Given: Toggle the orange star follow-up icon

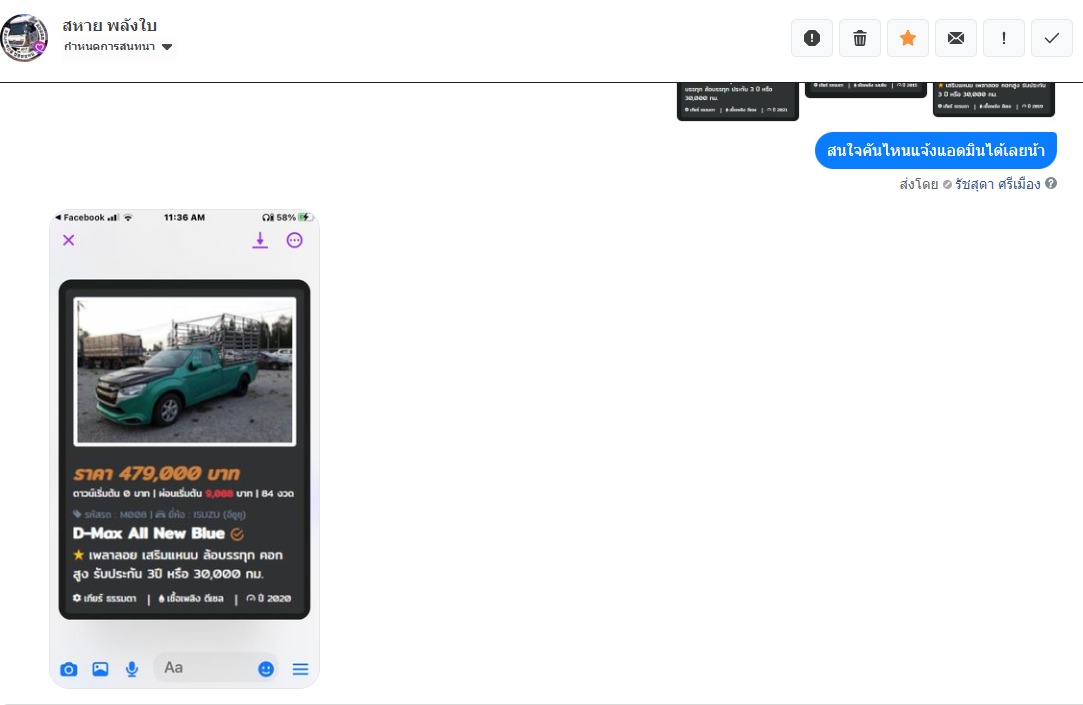Looking at the screenshot, I should [x=908, y=38].
